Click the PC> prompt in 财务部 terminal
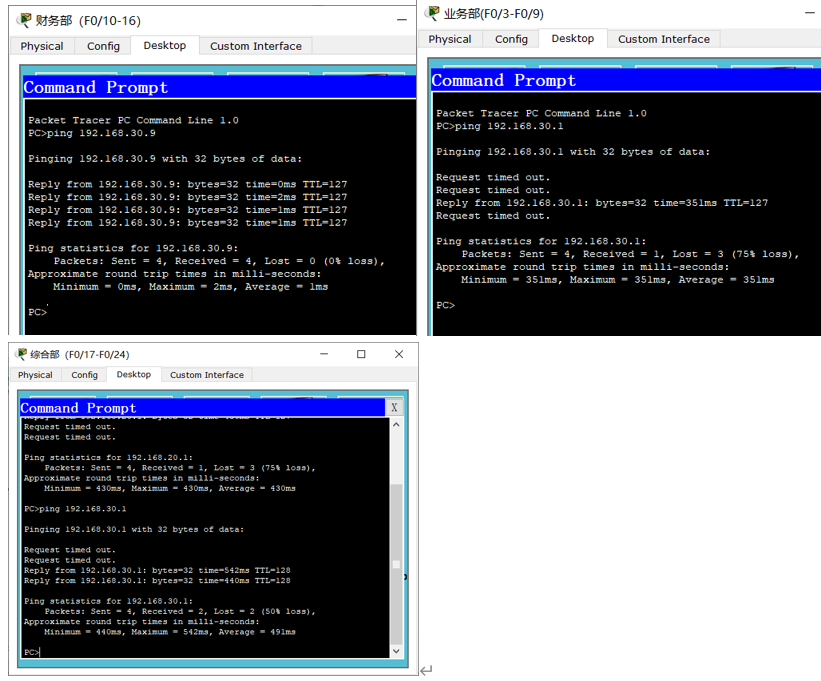Image resolution: width=821 pixels, height=681 pixels. point(38,312)
